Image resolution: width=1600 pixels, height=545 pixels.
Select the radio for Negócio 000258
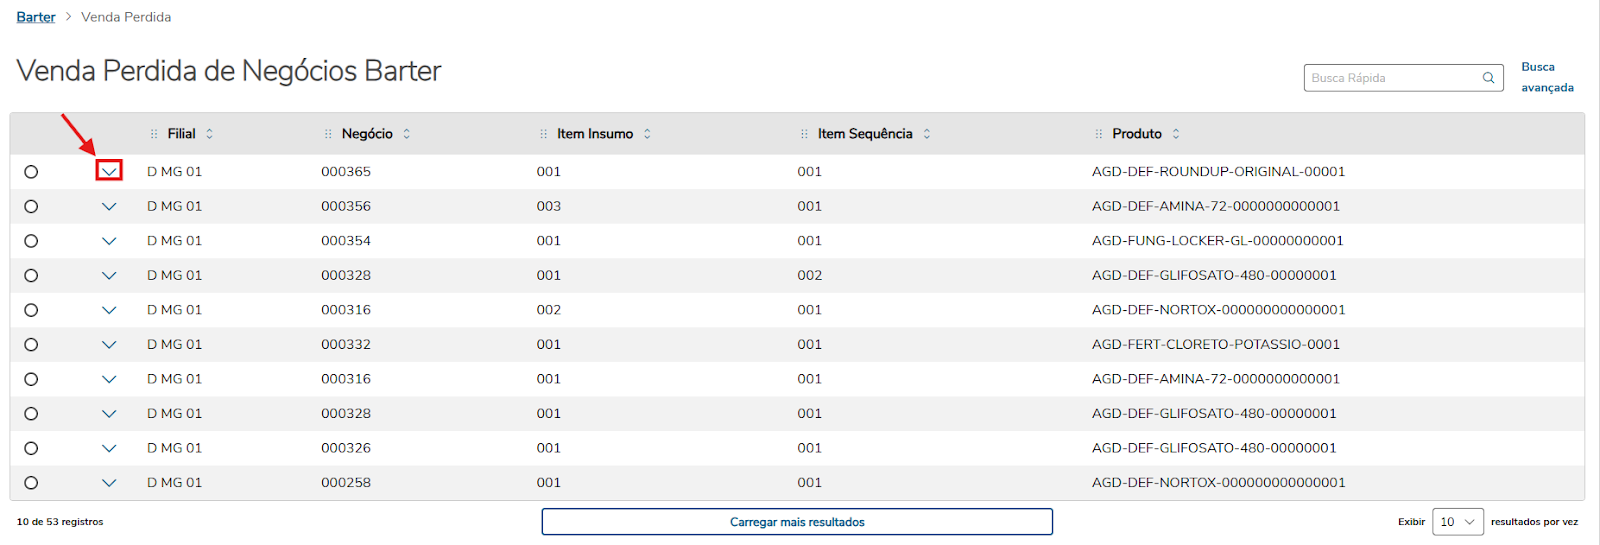(31, 483)
